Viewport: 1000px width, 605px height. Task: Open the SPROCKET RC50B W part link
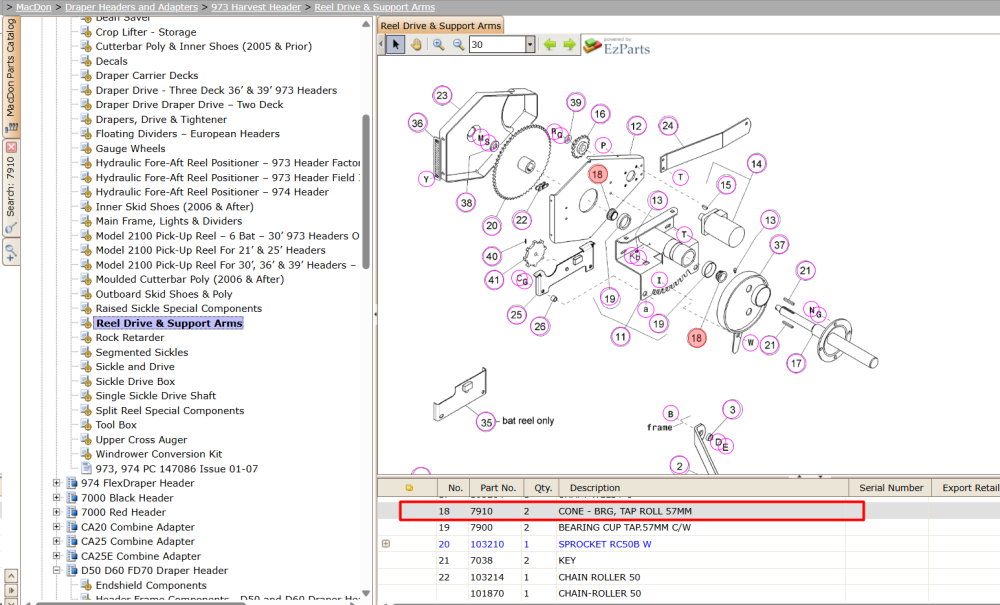605,544
